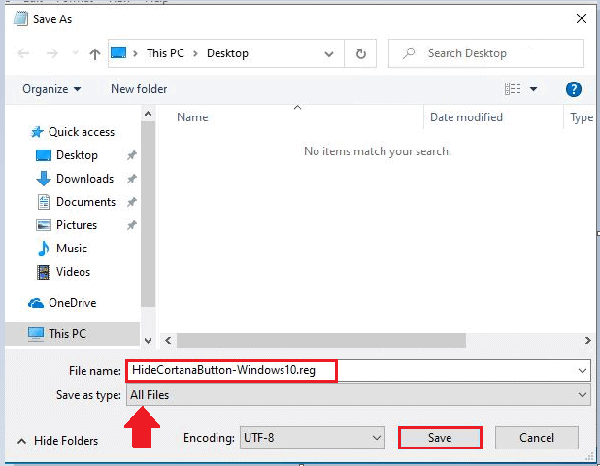
Task: Expand the Save as type dropdown
Action: 358,395
